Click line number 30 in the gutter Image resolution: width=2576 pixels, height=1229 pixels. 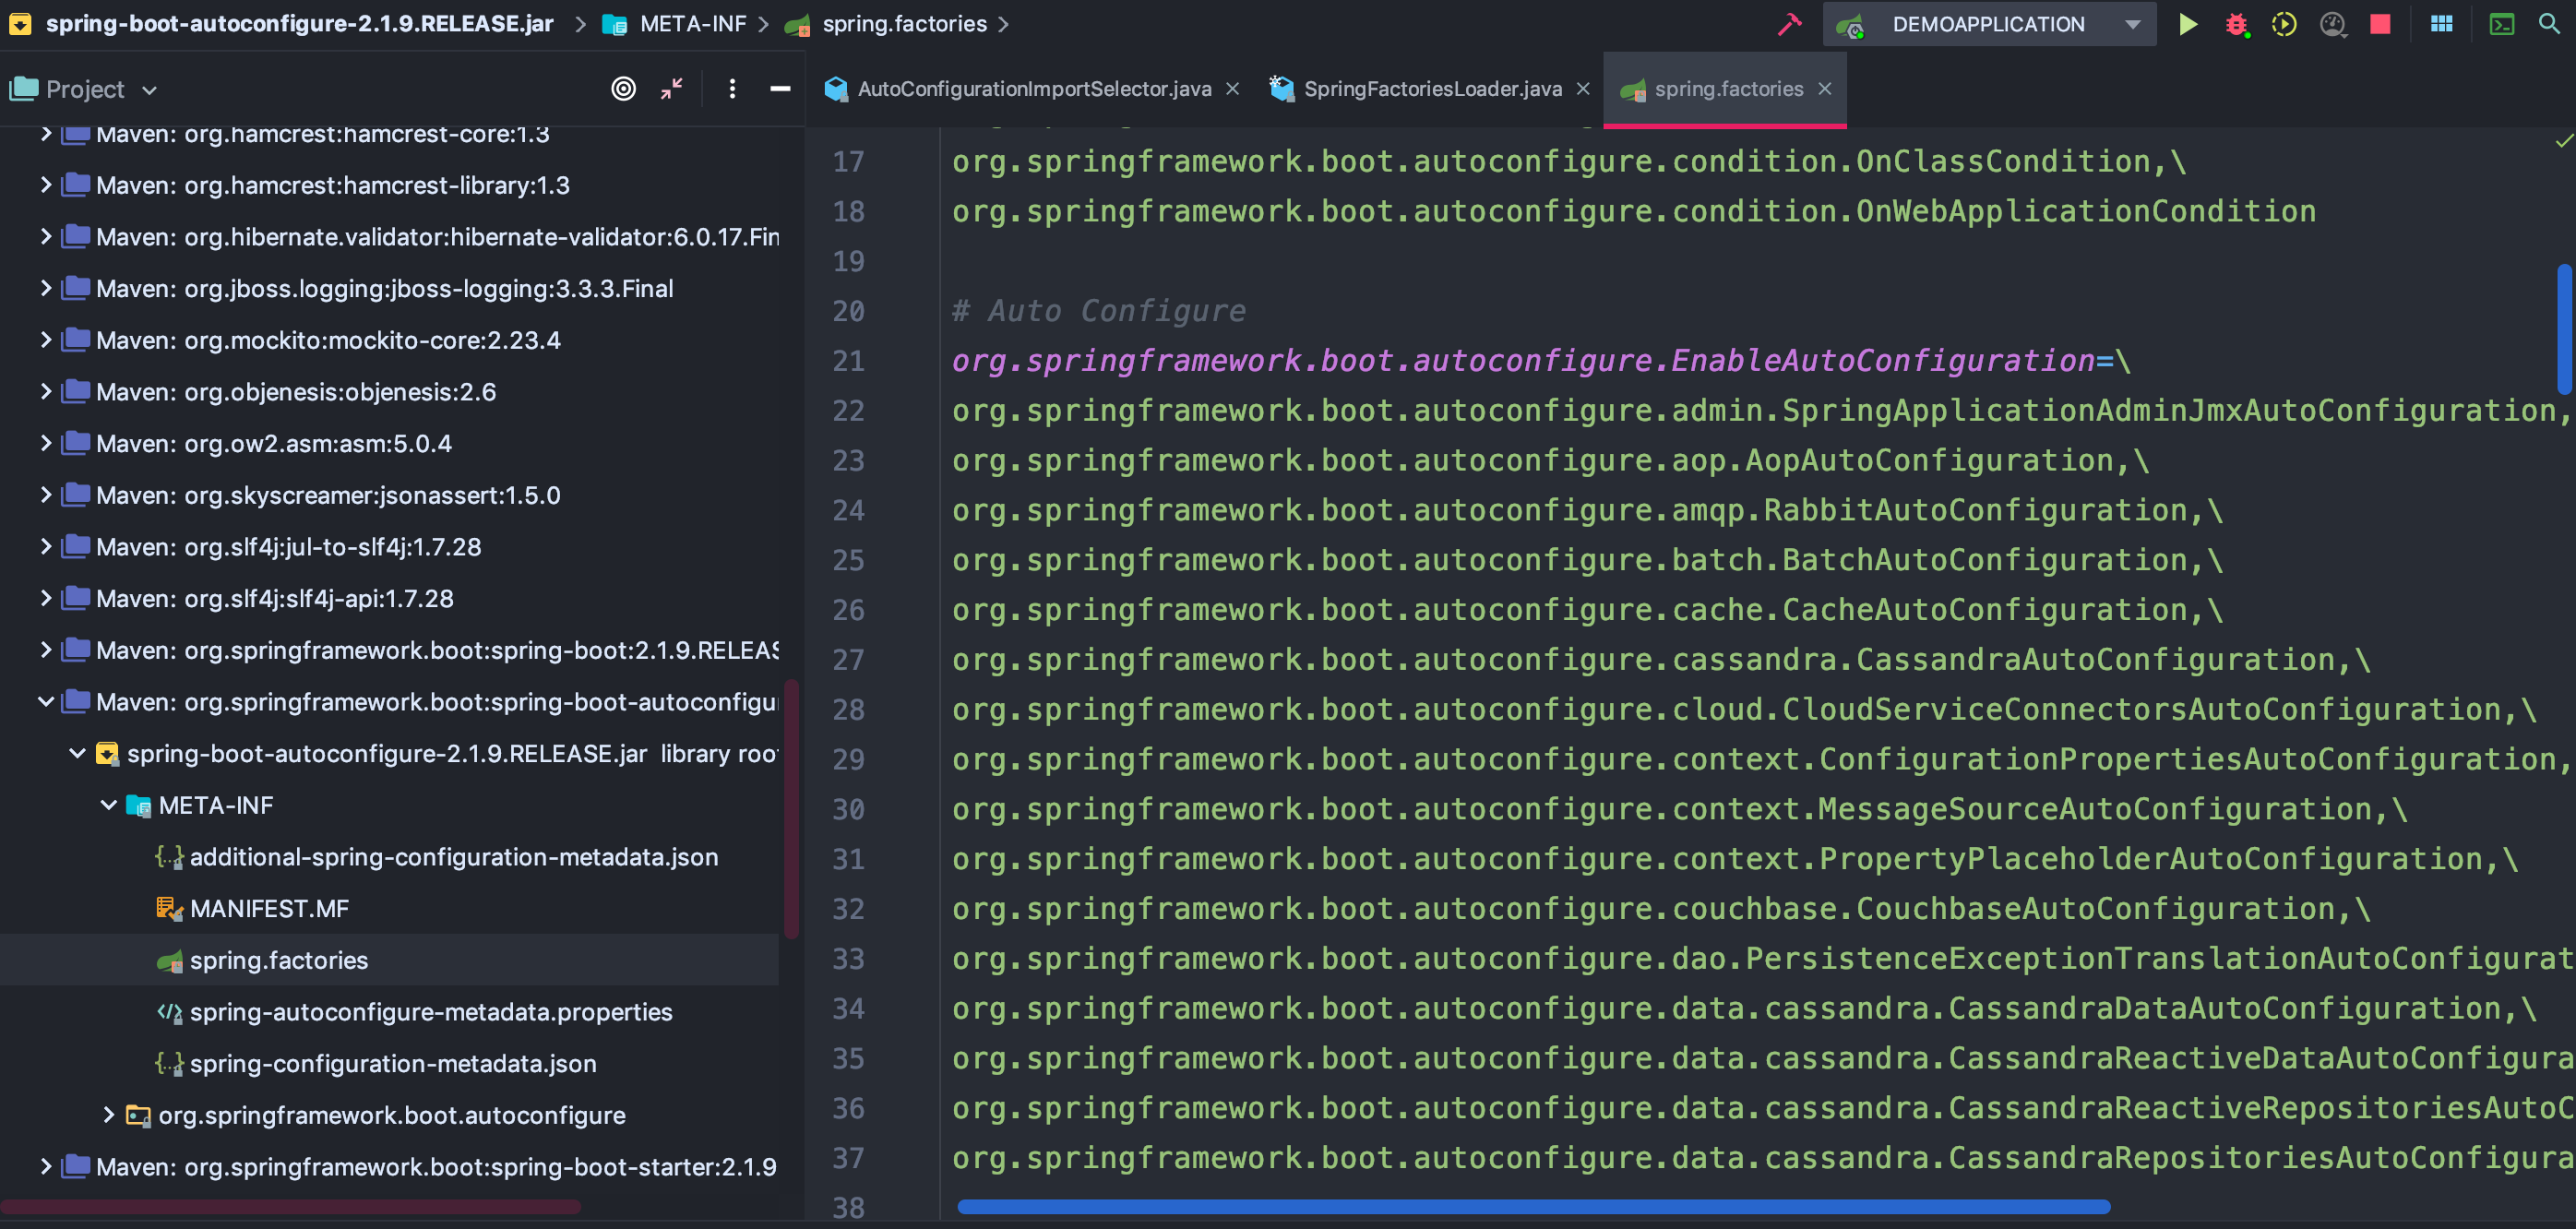point(848,809)
